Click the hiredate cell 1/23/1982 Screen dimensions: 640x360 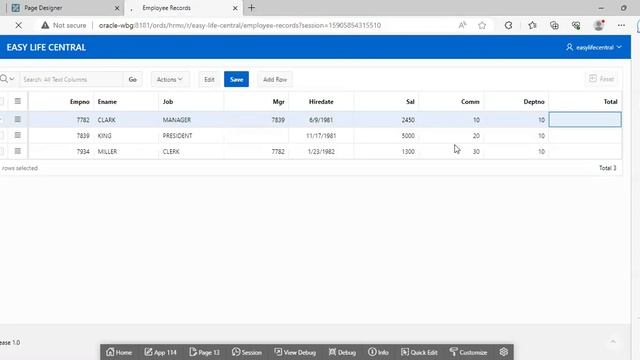[x=321, y=151]
